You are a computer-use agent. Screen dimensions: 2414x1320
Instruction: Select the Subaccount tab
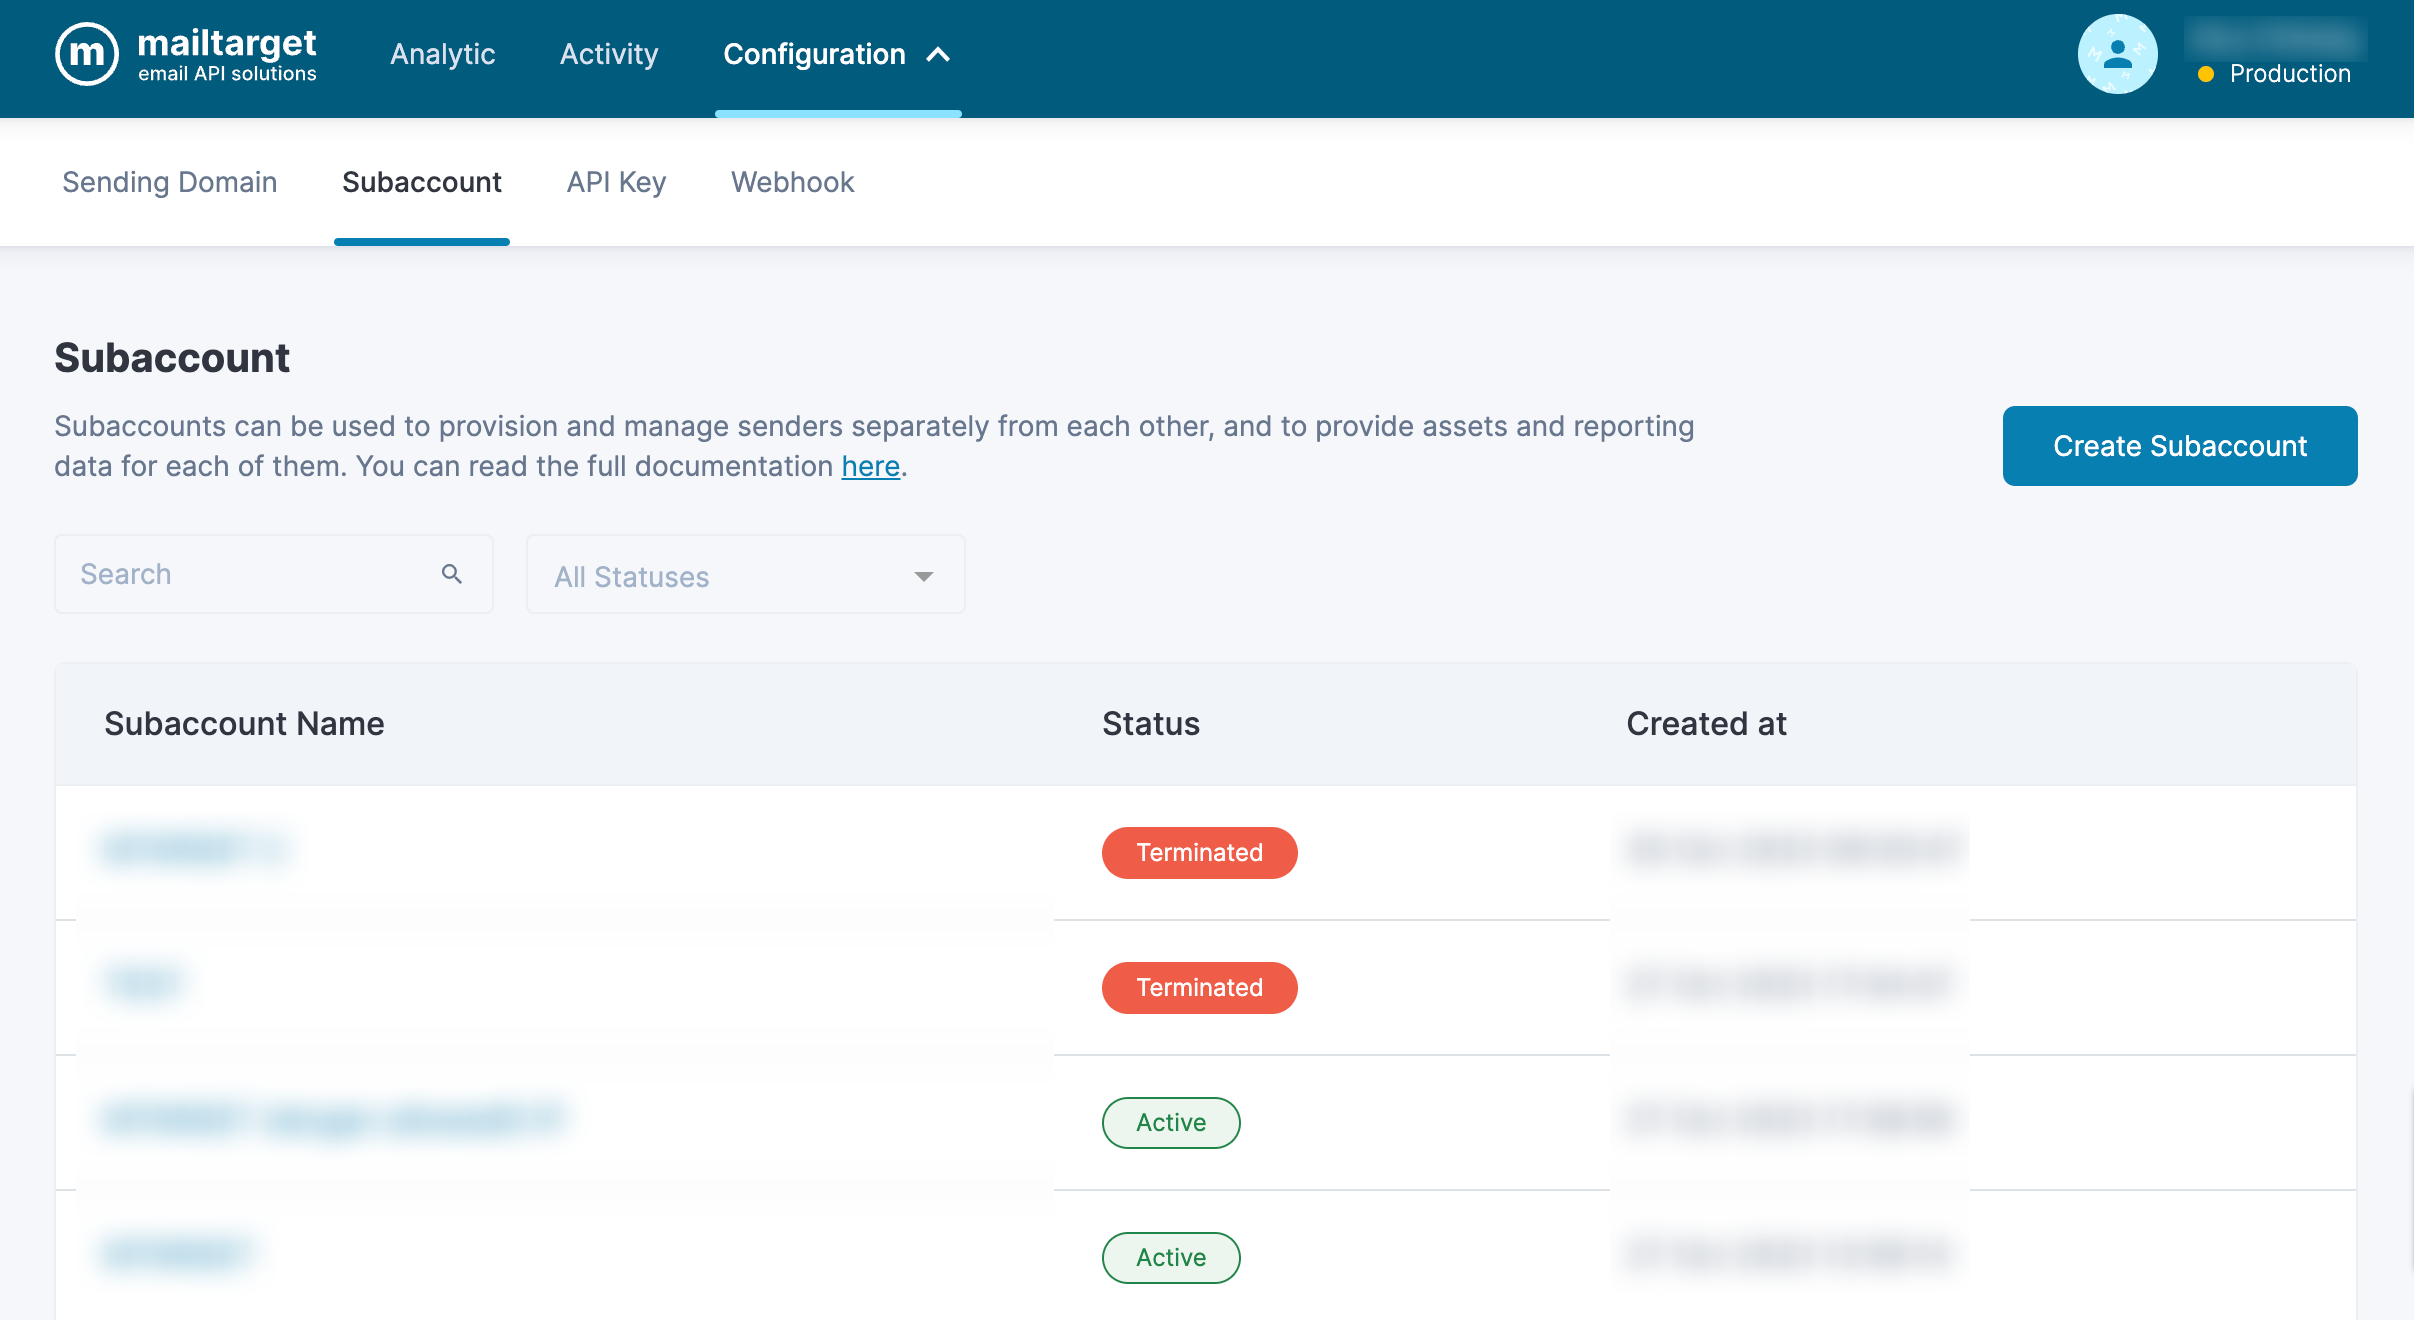tap(421, 182)
